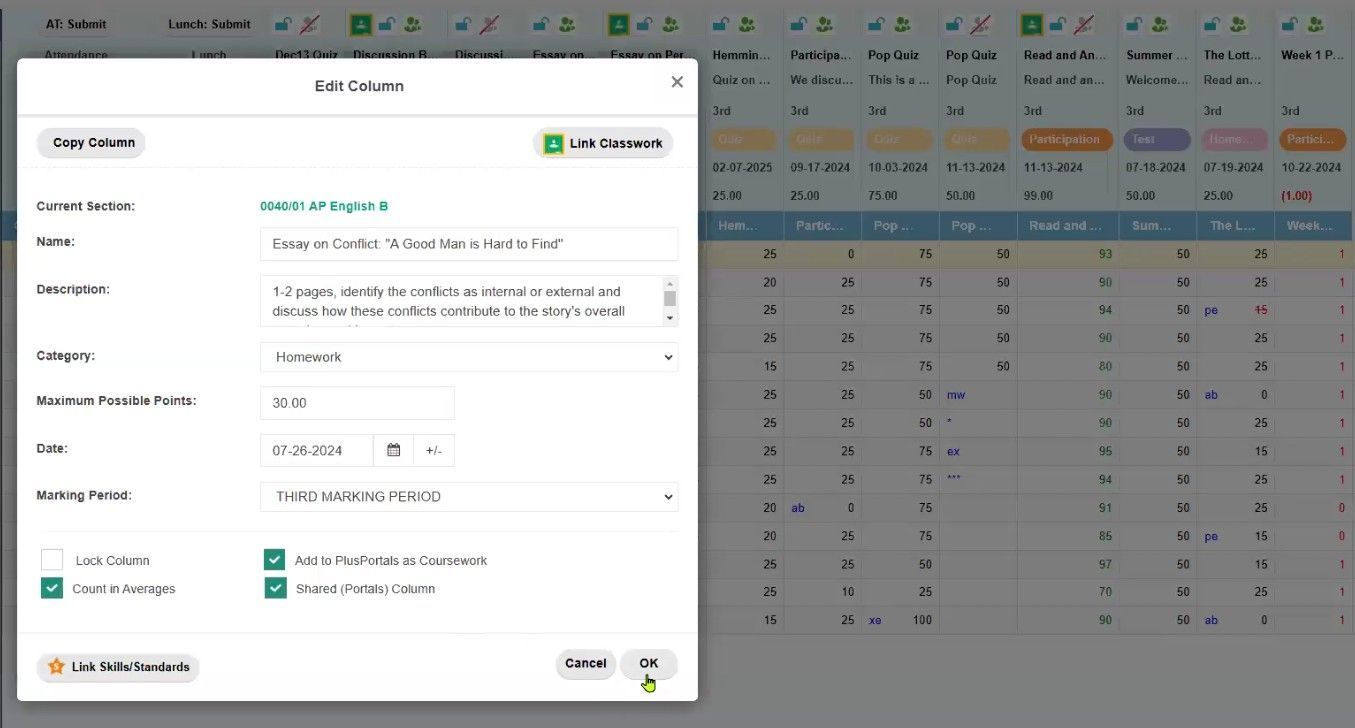This screenshot has height=728, width=1355.
Task: Open the AT: Submit attendance link
Action: coord(77,23)
